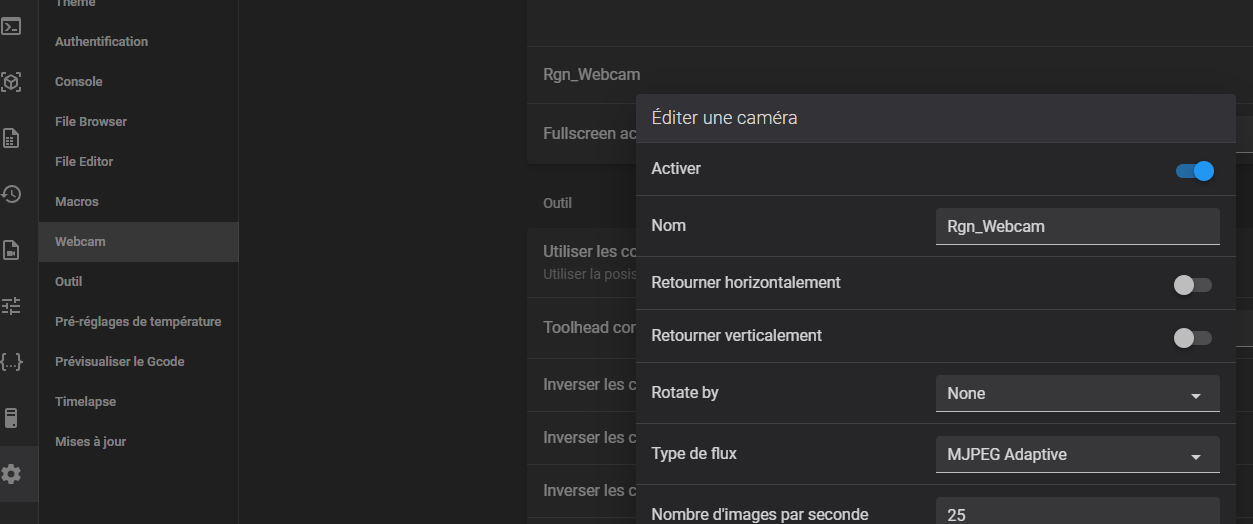This screenshot has width=1253, height=524.
Task: Disable the Activer camera switch
Action: point(1194,170)
